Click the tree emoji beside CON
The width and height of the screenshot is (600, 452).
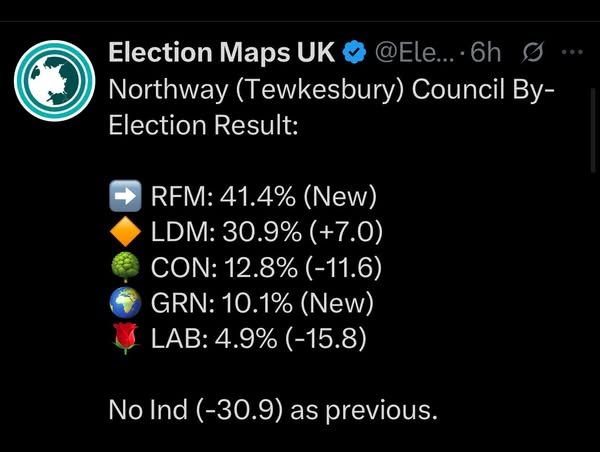(124, 269)
